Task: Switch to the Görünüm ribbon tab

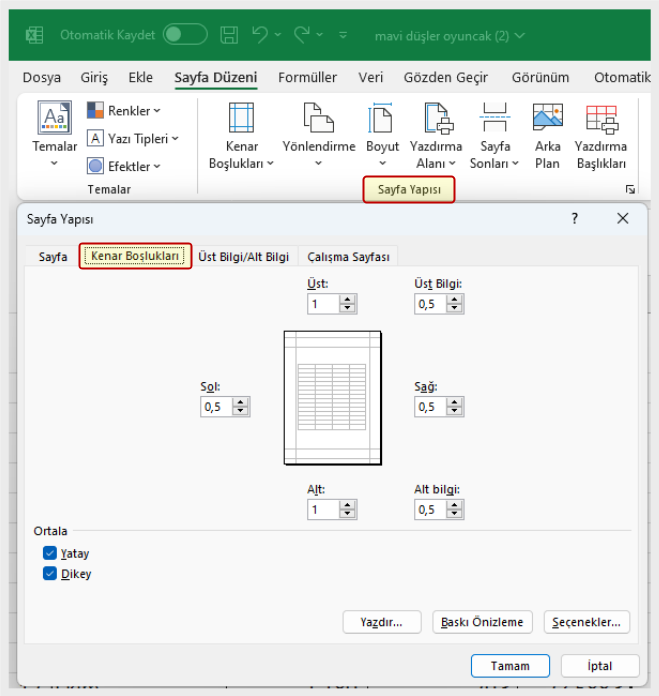Action: (x=540, y=78)
